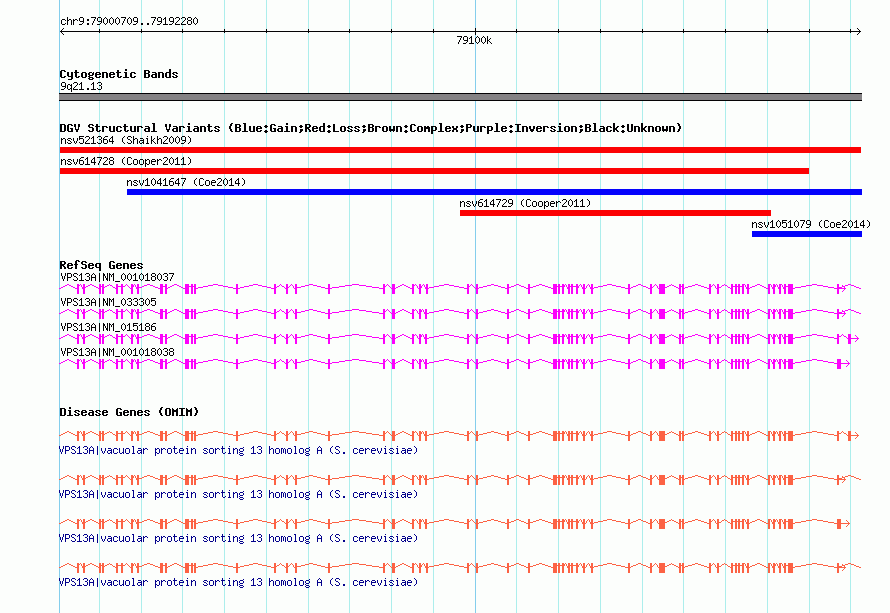Select the NM_001018038 magenta gene glyph

click(x=455, y=364)
